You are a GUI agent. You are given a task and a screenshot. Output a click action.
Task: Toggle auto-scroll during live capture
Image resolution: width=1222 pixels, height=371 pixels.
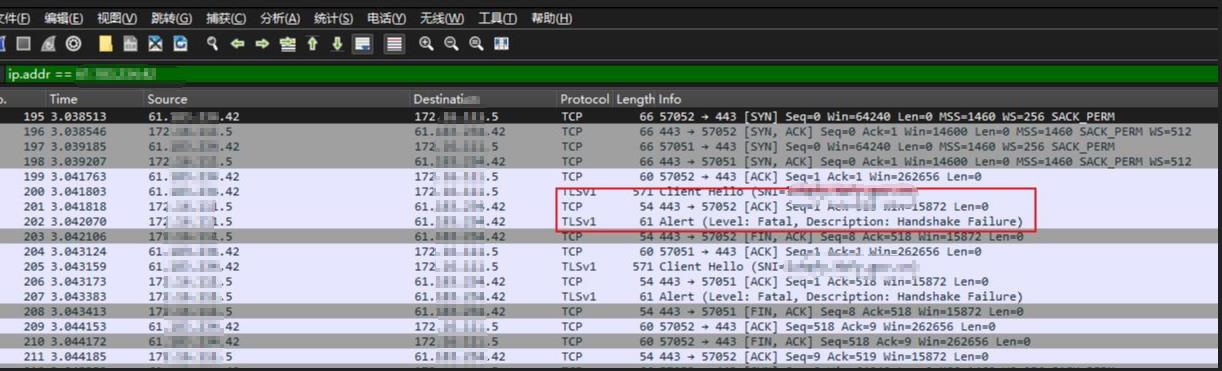coord(363,44)
